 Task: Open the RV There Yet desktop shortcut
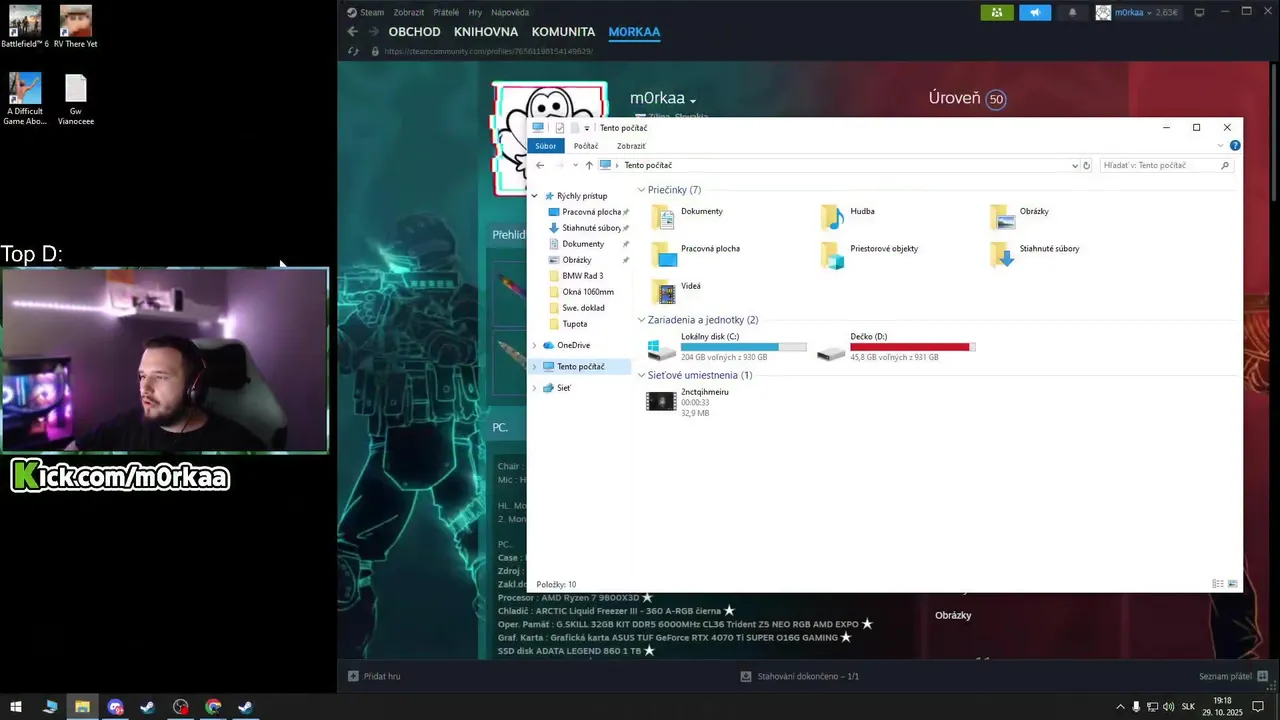point(76,27)
